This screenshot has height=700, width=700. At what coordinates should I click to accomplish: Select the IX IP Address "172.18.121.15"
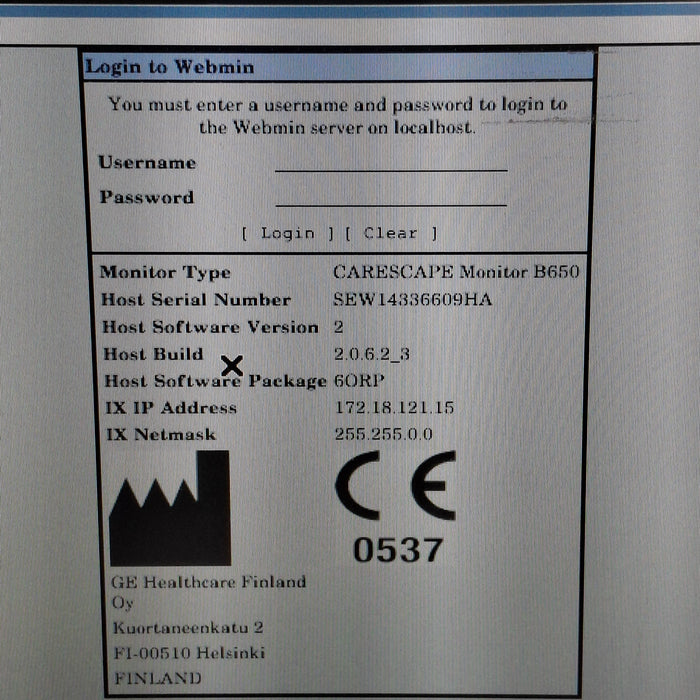394,408
